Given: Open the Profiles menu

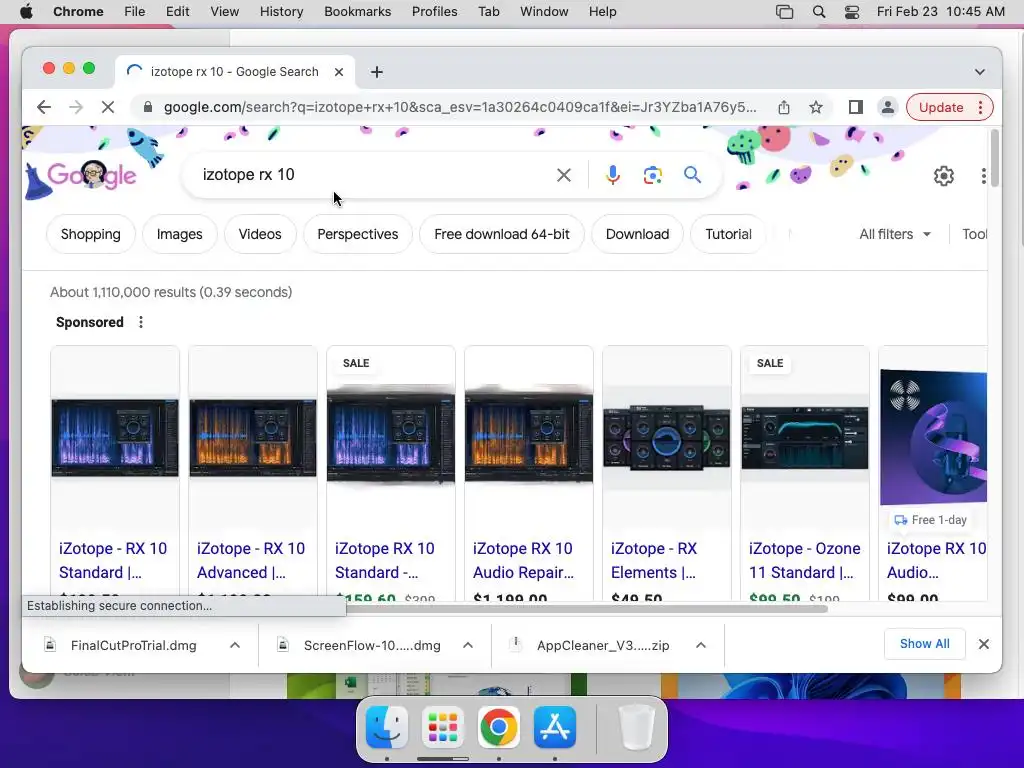Looking at the screenshot, I should (434, 12).
